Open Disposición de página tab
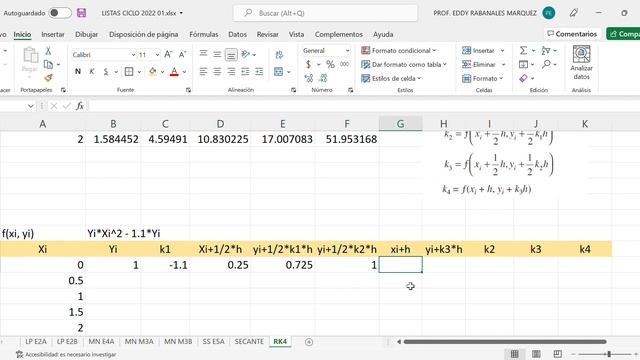 click(x=143, y=35)
